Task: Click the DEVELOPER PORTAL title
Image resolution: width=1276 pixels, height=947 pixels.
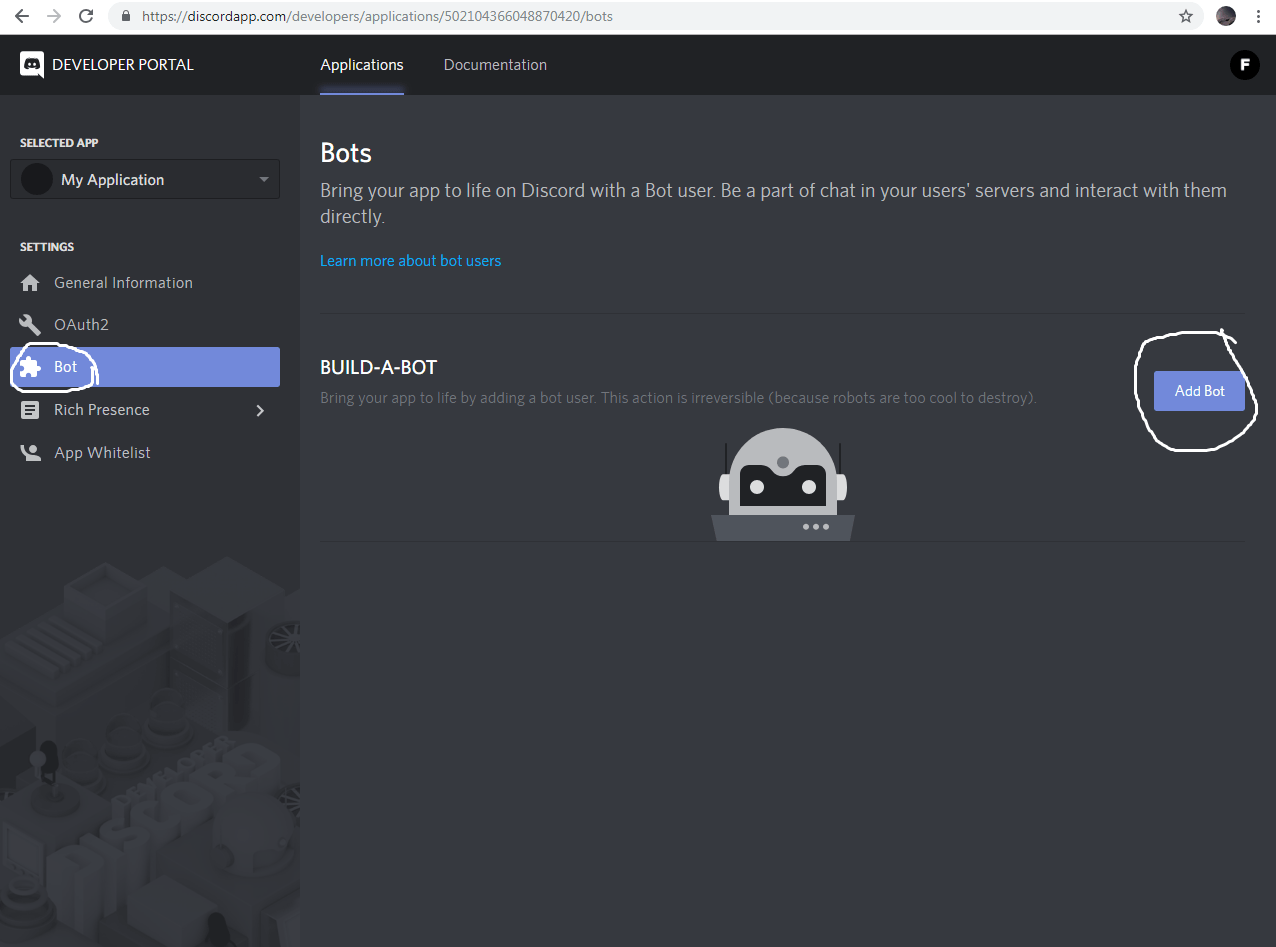Action: coord(123,65)
